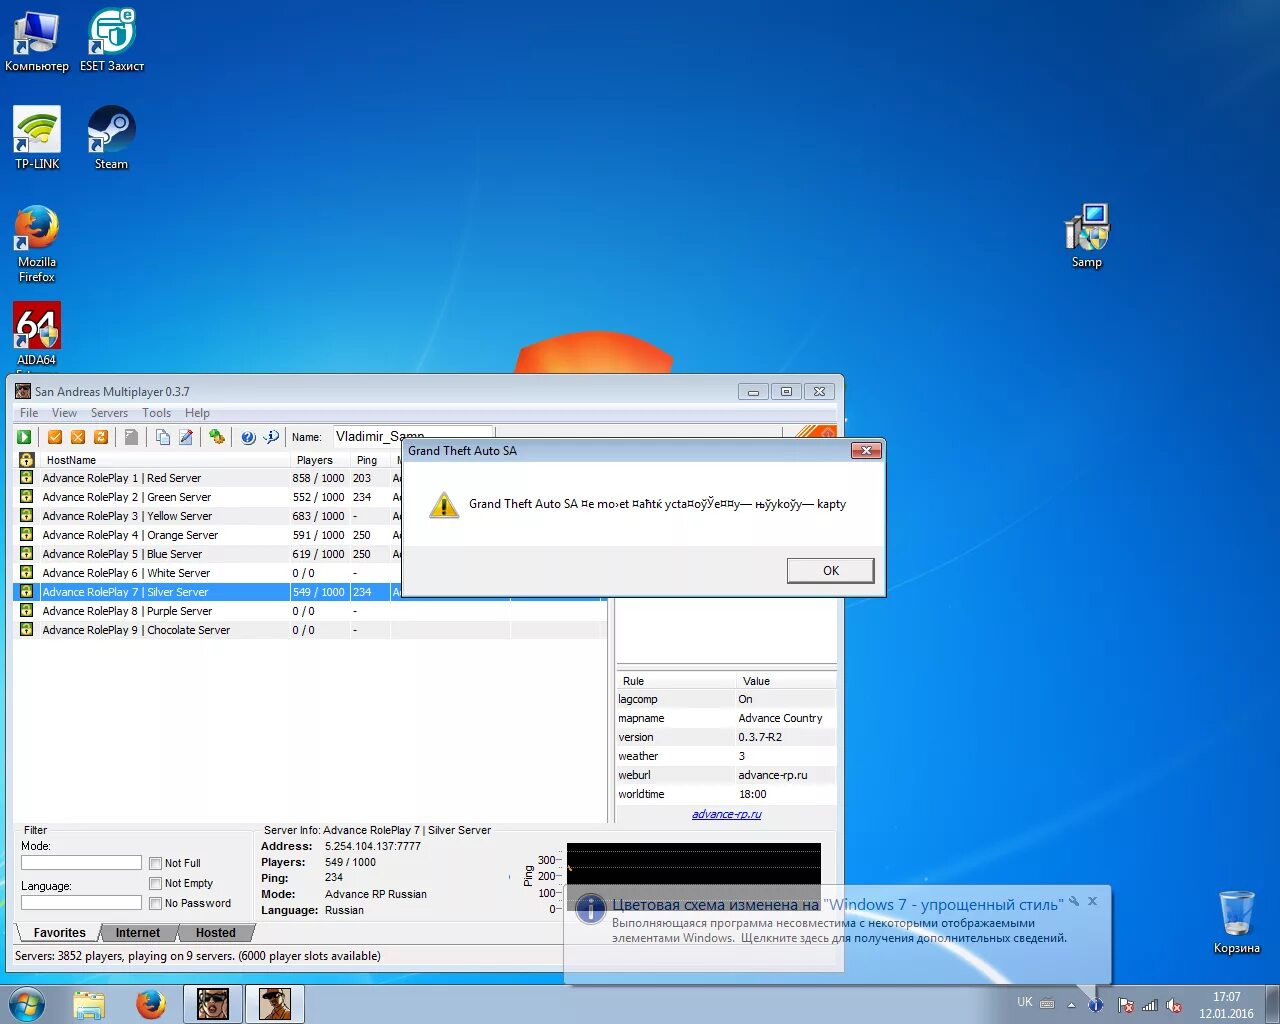Click the Mode filter input field
The width and height of the screenshot is (1280, 1024).
(x=81, y=863)
